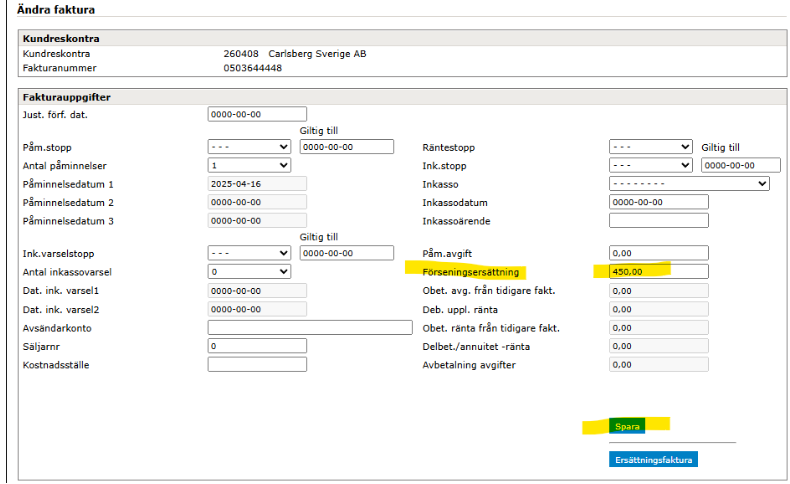Click the date field beside Ink.stopp dropdown
Viewport: 790px width, 484px height.
(741, 165)
